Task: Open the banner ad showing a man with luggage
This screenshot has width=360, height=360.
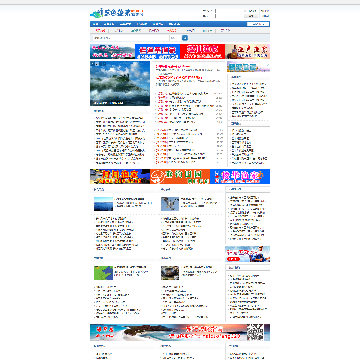Action: [x=247, y=52]
